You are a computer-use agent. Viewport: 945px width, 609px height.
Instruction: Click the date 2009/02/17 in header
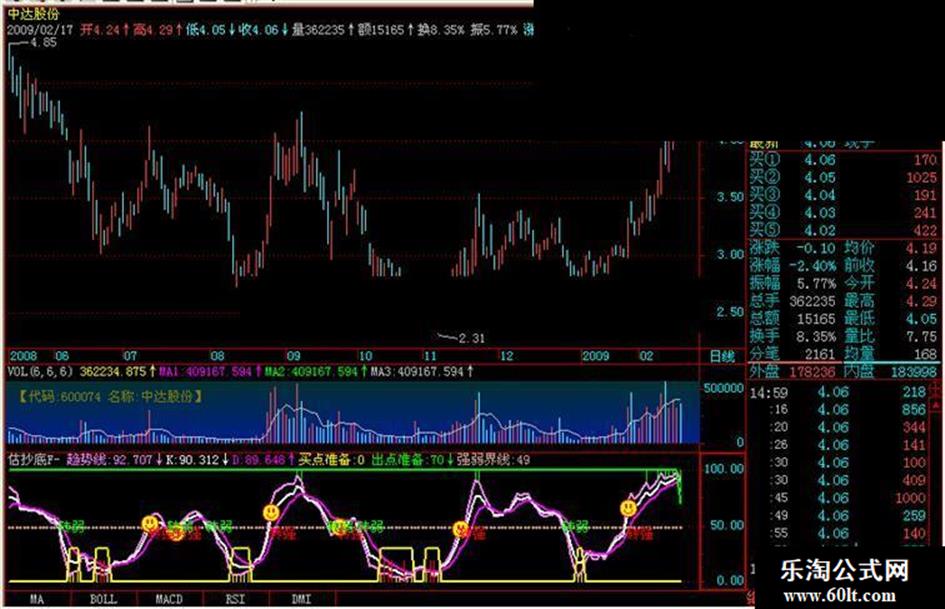[x=40, y=30]
